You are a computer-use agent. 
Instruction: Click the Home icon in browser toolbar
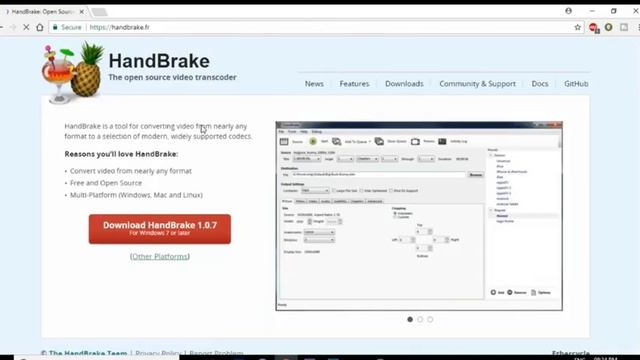[x=40, y=27]
